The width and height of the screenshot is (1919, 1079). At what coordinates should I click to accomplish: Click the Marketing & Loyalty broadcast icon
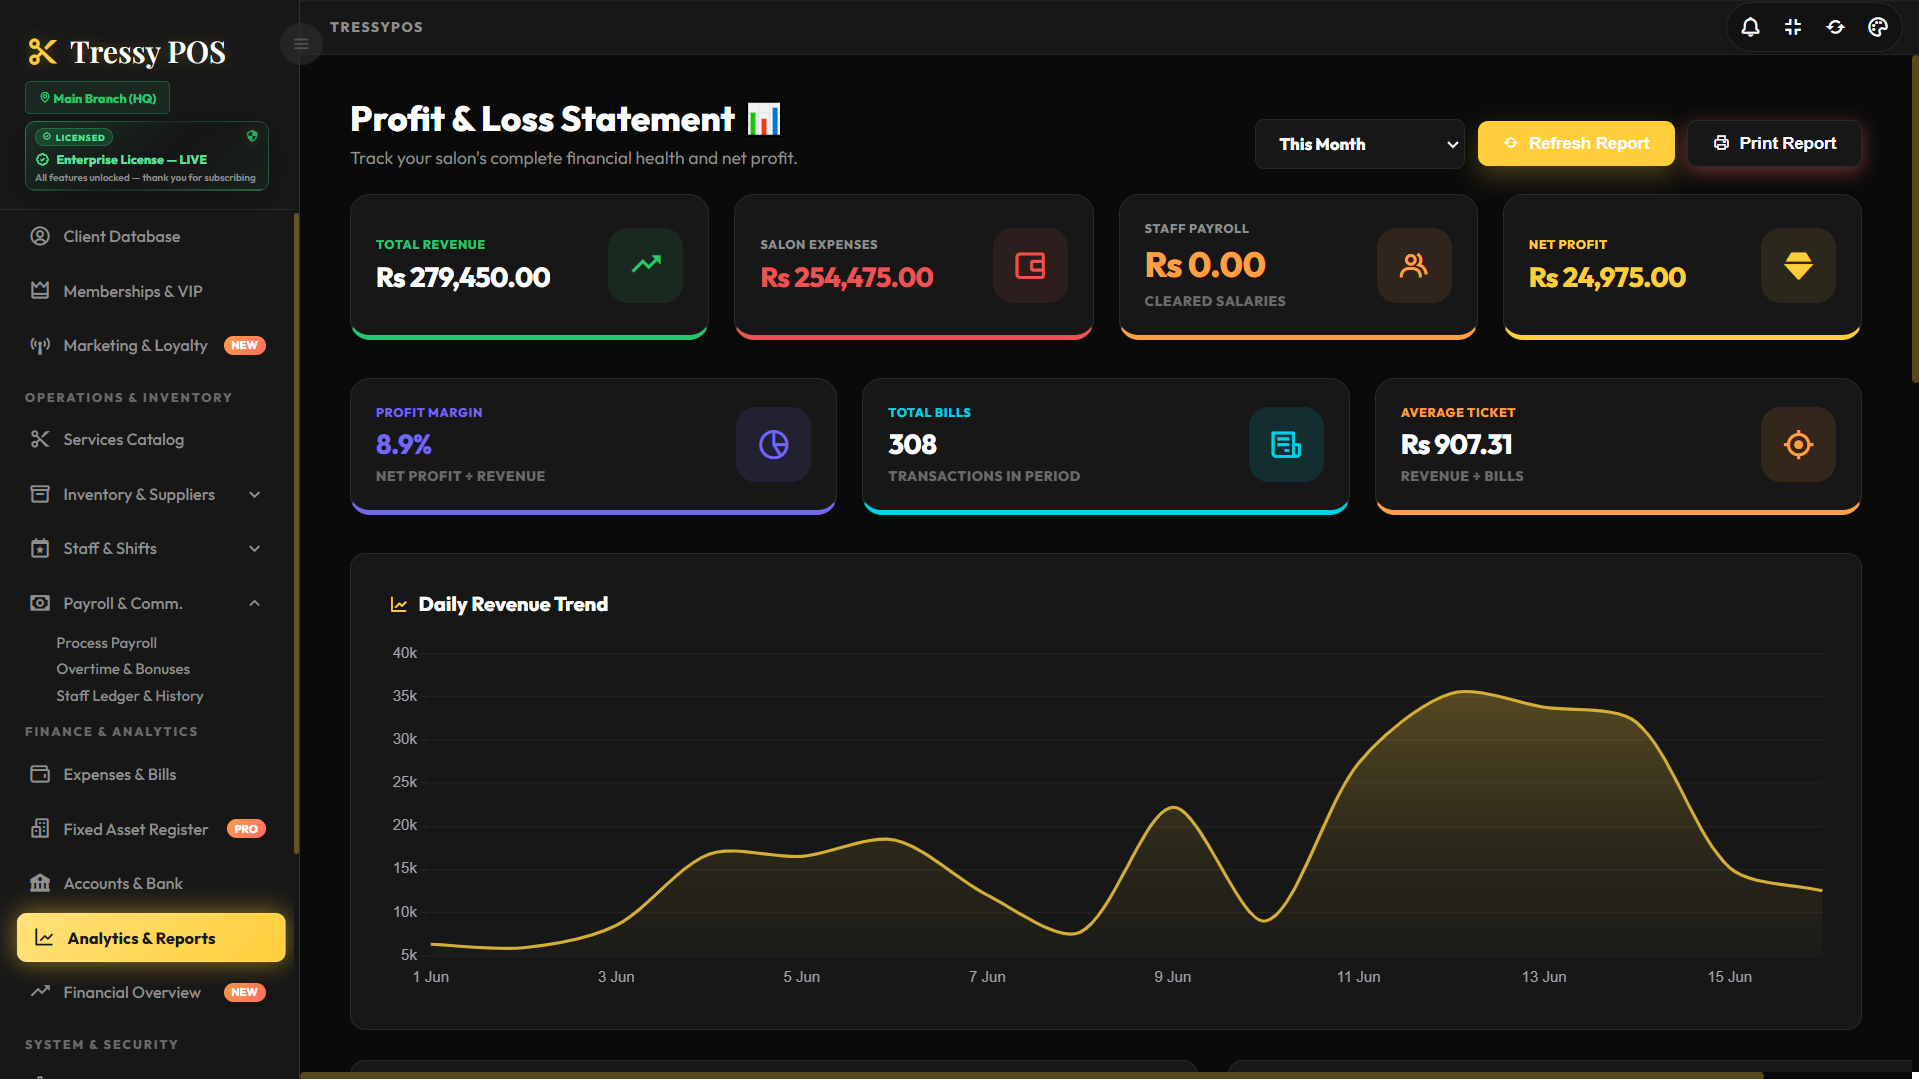(40, 345)
